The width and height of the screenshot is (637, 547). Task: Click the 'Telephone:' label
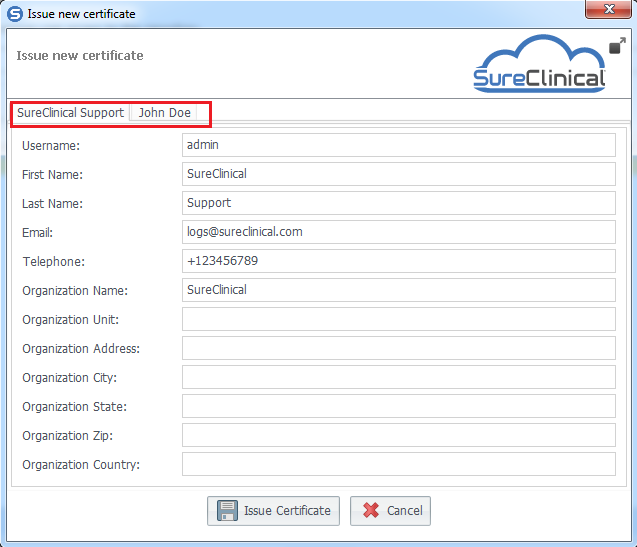point(54,262)
